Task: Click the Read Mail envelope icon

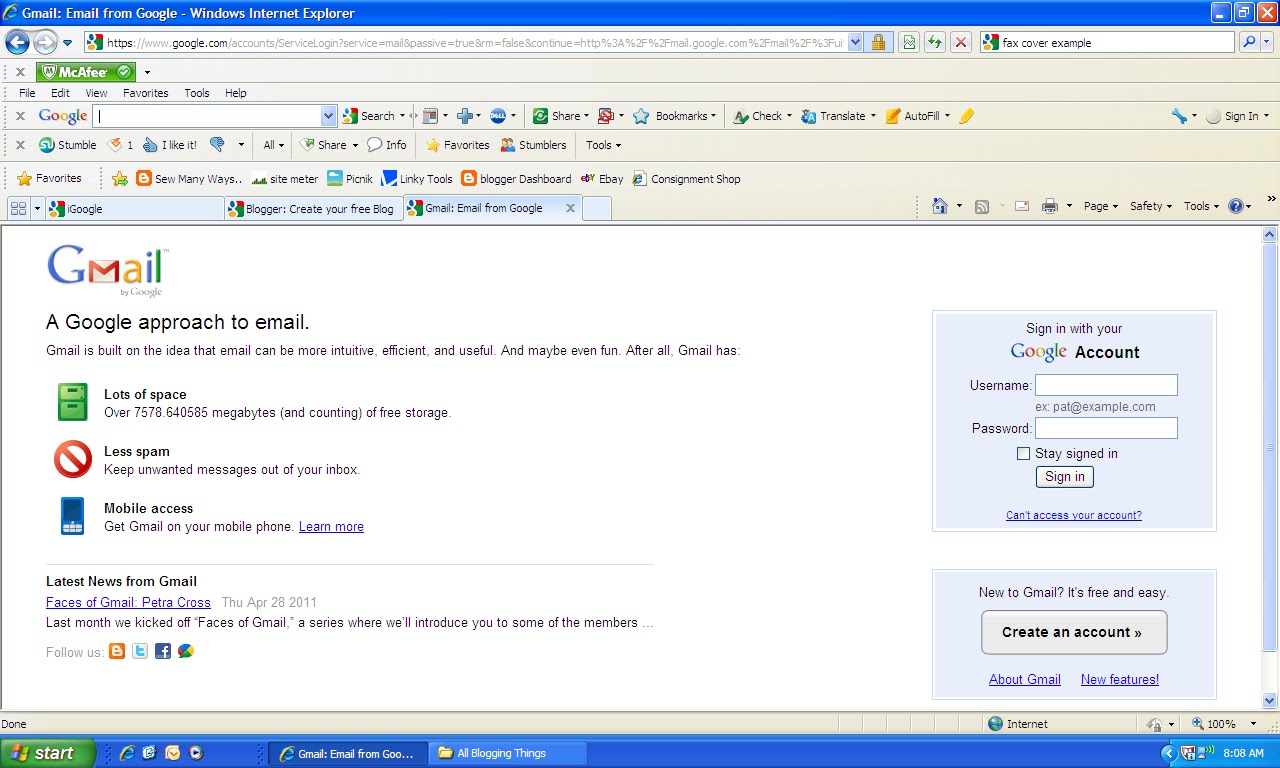Action: point(1022,206)
